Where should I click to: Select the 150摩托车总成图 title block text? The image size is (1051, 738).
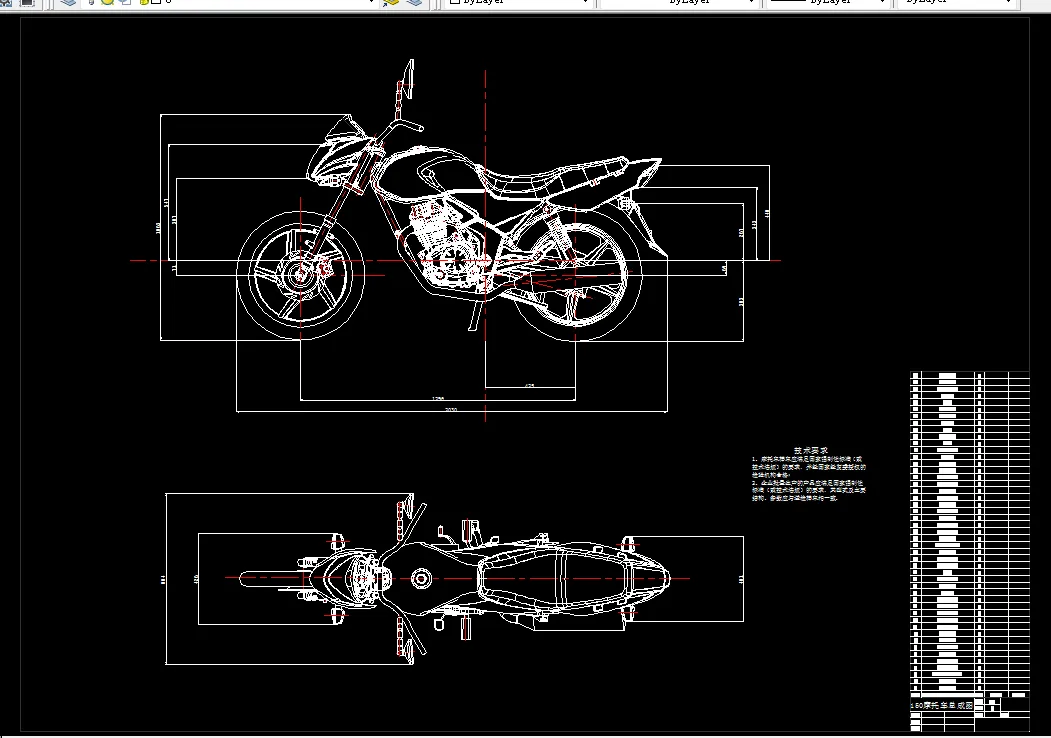[x=941, y=705]
